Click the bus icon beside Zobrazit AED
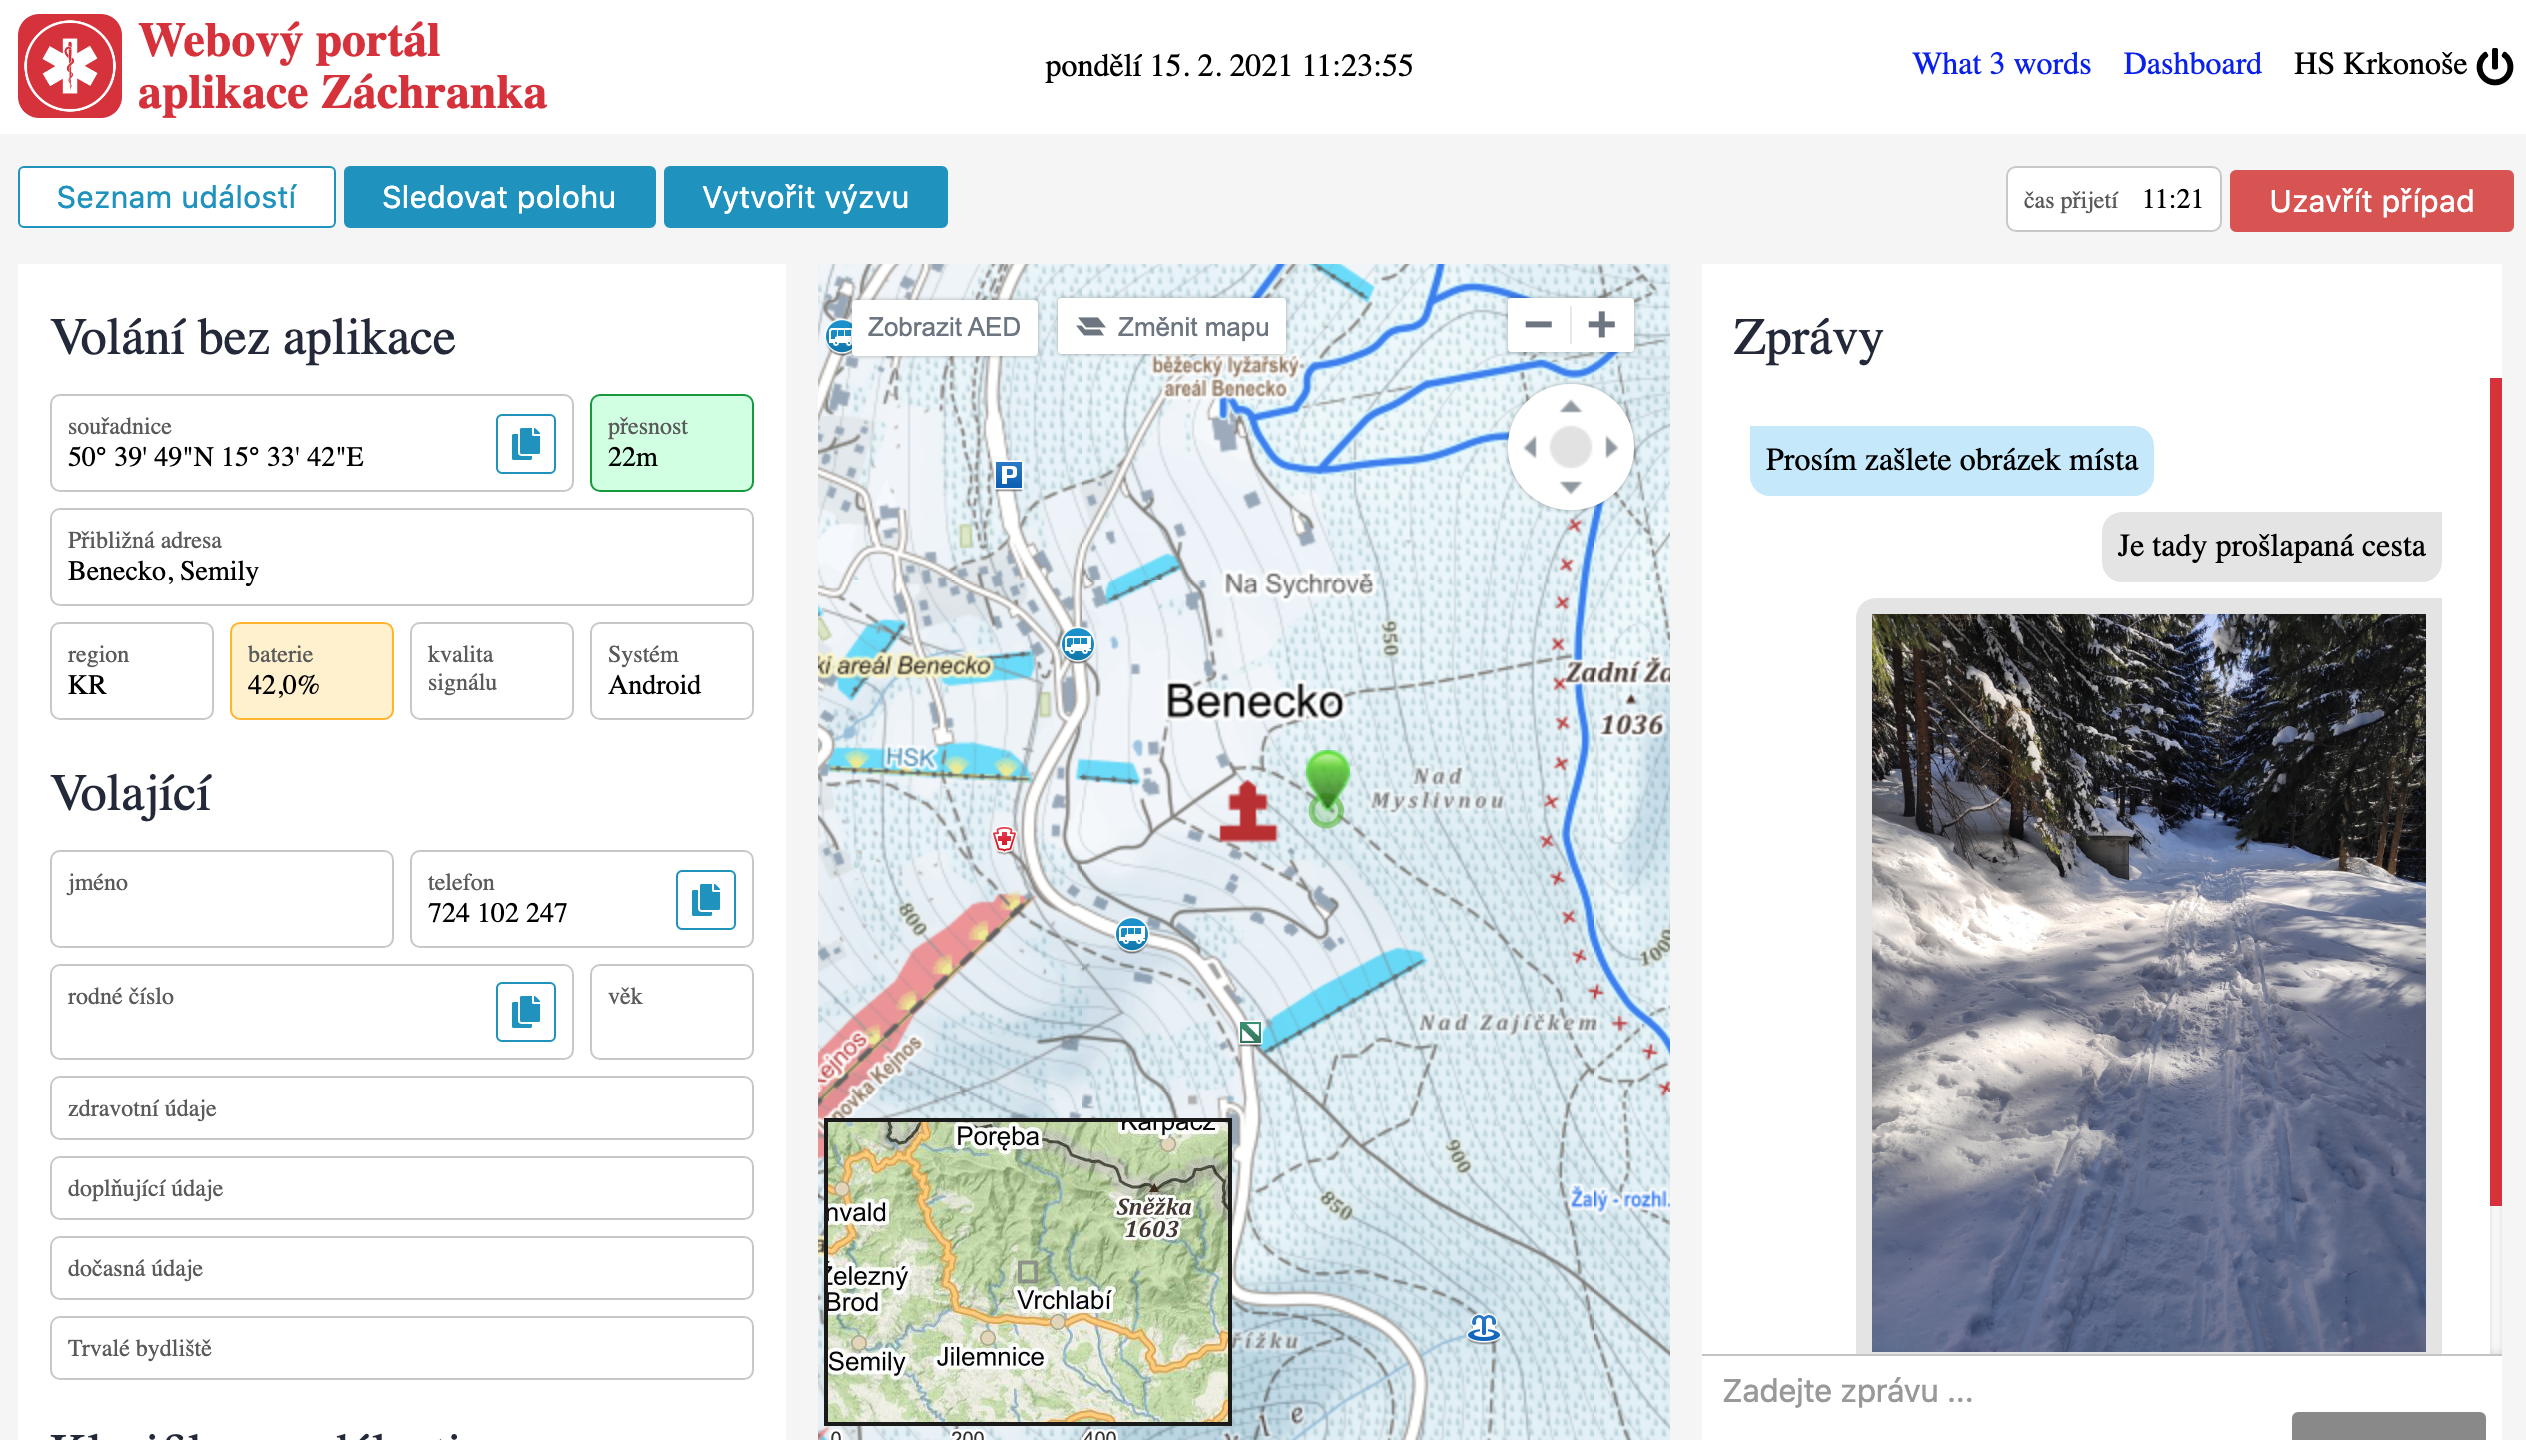This screenshot has height=1440, width=2526. 839,336
